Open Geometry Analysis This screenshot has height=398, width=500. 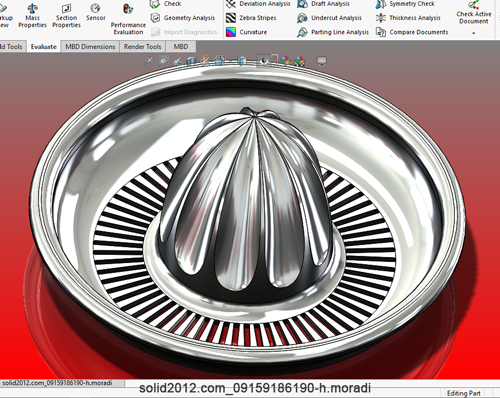183,18
